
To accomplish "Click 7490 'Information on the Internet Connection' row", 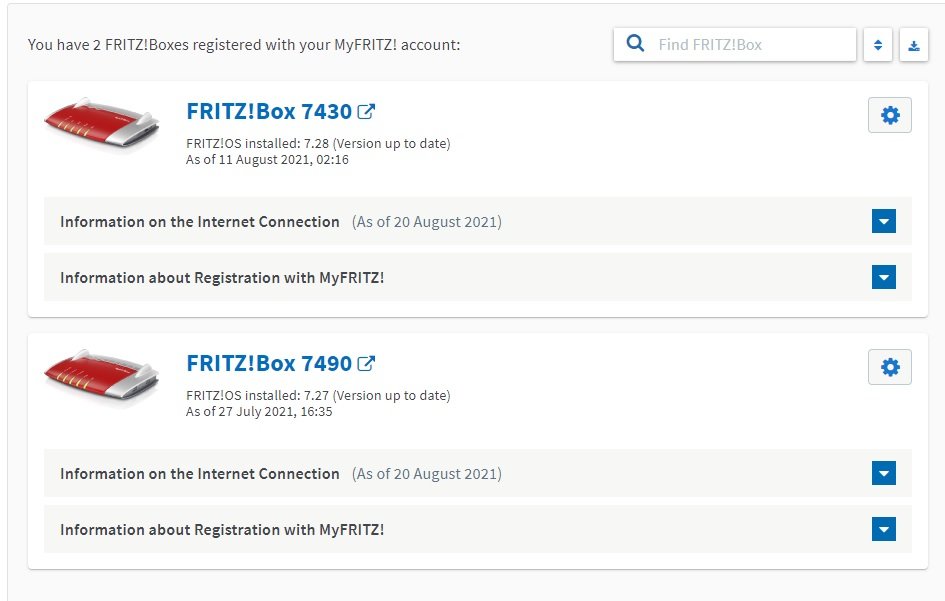I will click(477, 473).
